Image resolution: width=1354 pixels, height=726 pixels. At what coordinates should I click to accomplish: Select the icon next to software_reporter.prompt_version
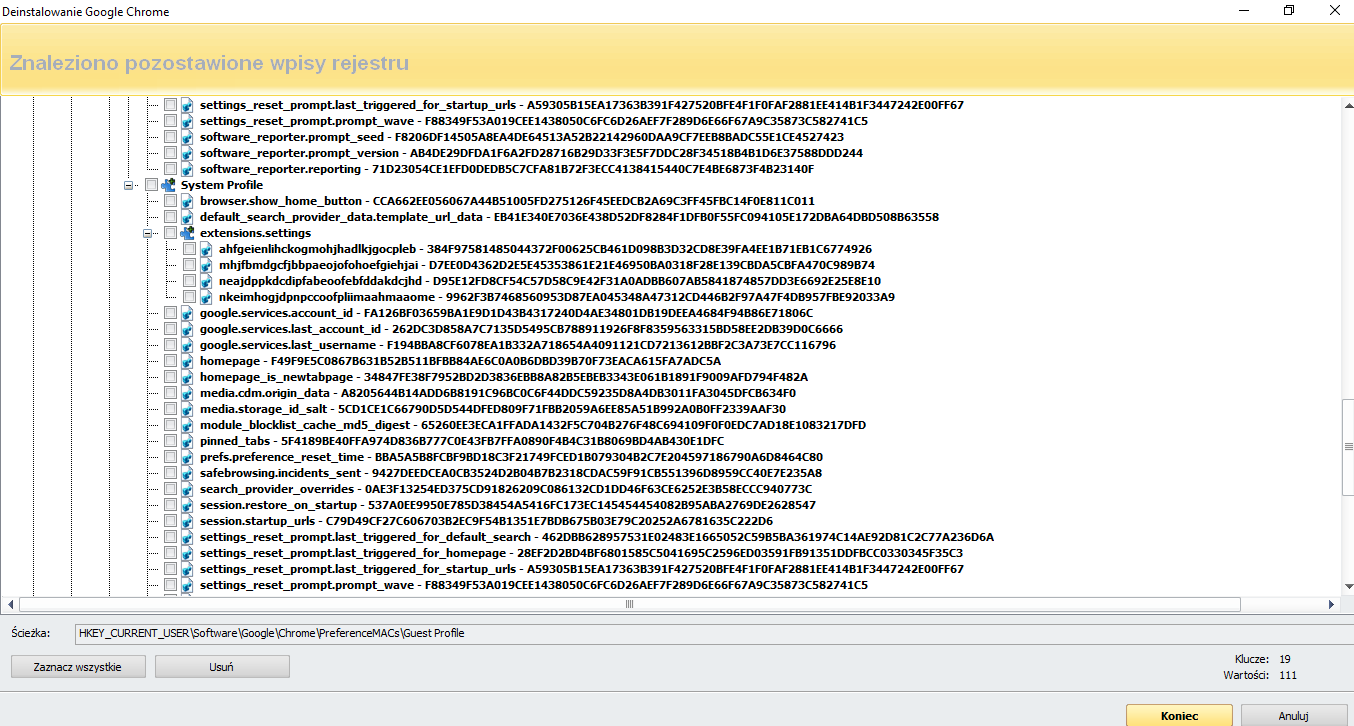point(187,153)
